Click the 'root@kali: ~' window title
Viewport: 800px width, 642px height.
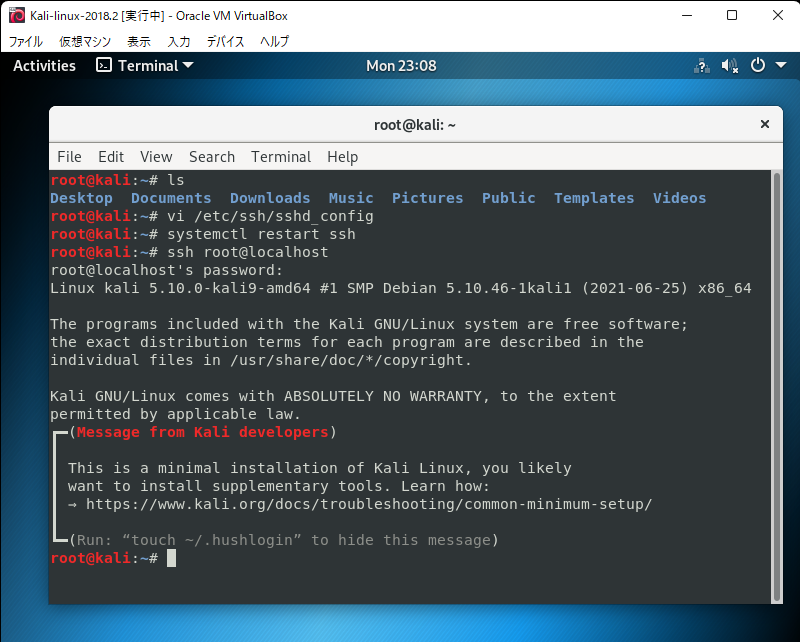point(415,125)
